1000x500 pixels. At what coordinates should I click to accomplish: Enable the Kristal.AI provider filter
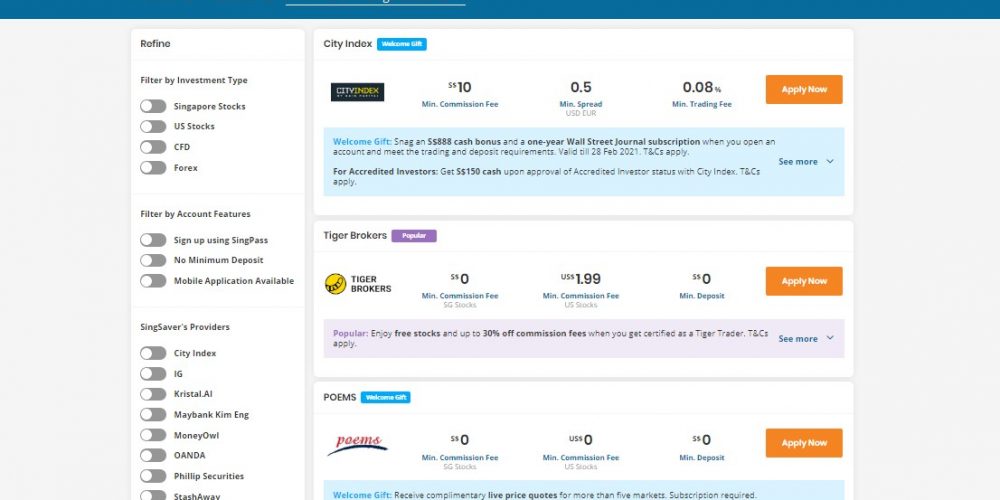[153, 394]
